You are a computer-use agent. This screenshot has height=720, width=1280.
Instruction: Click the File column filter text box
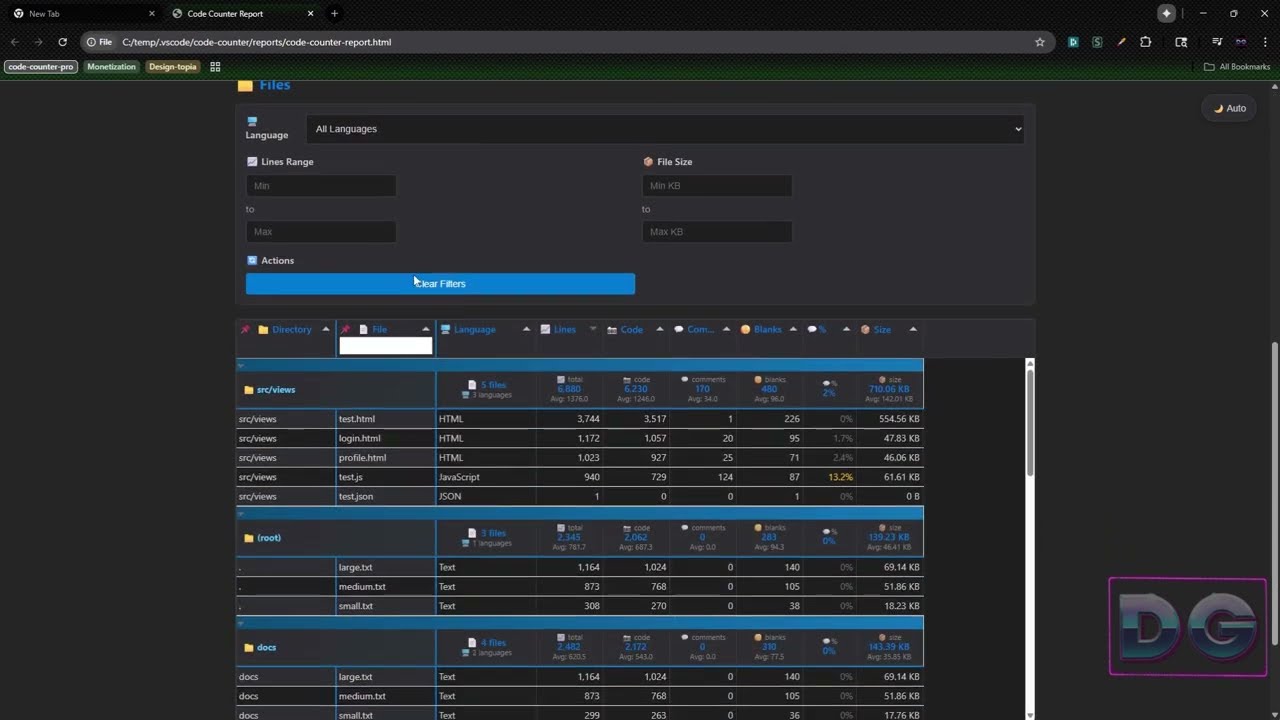(x=385, y=346)
